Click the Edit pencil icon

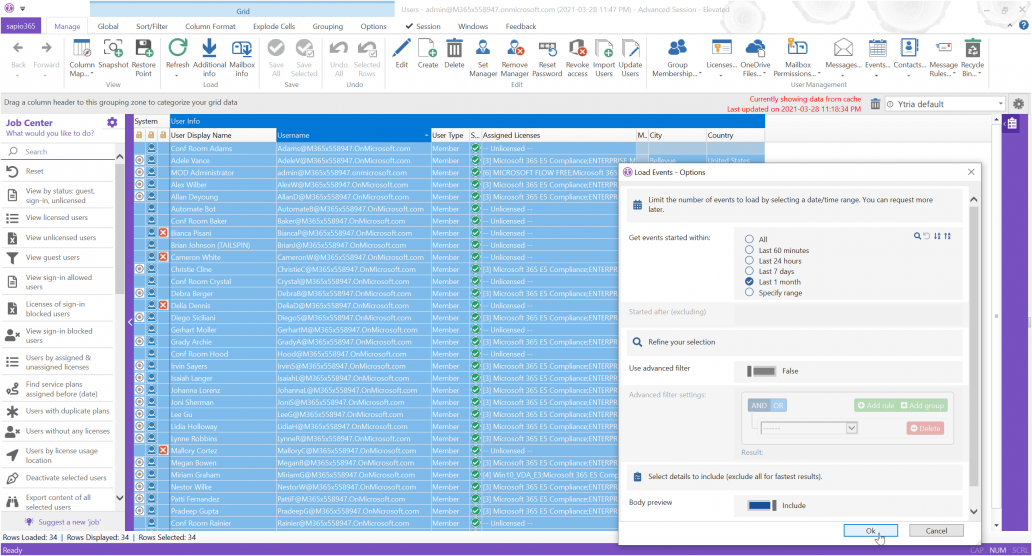click(x=401, y=49)
